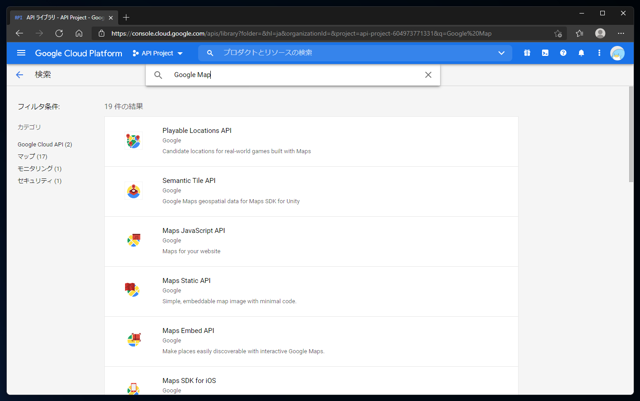Open the API Project selector dropdown
This screenshot has width=640, height=401.
pyautogui.click(x=158, y=53)
